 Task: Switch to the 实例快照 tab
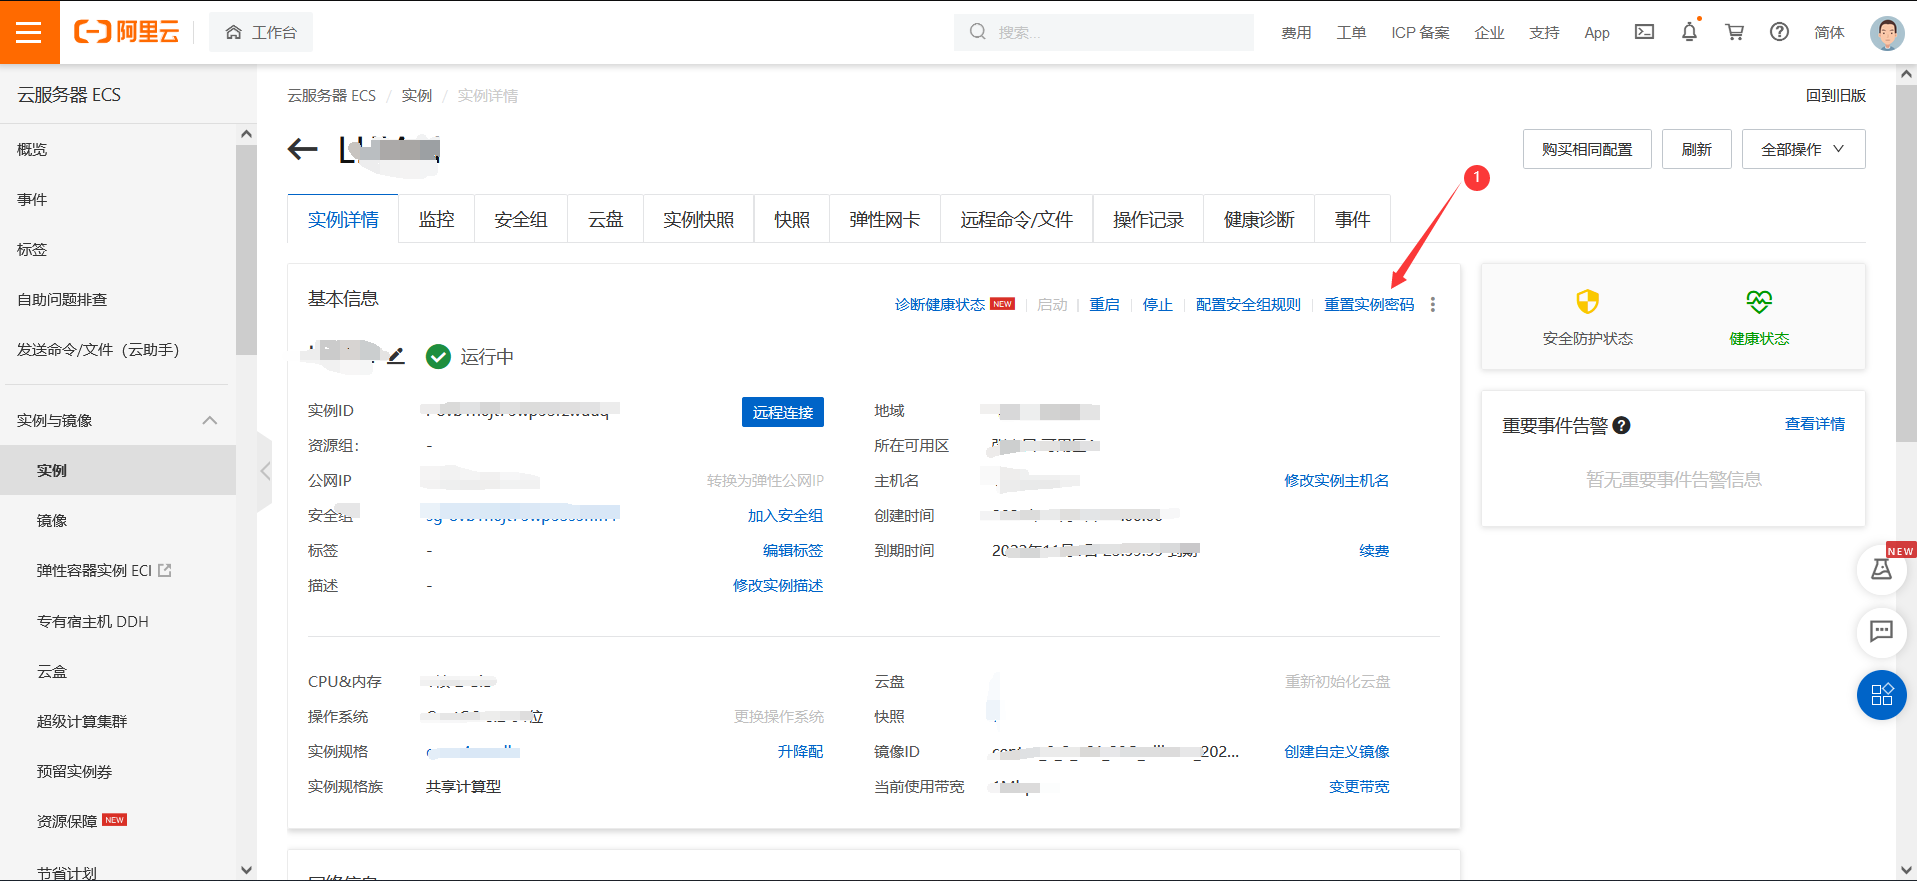[699, 219]
